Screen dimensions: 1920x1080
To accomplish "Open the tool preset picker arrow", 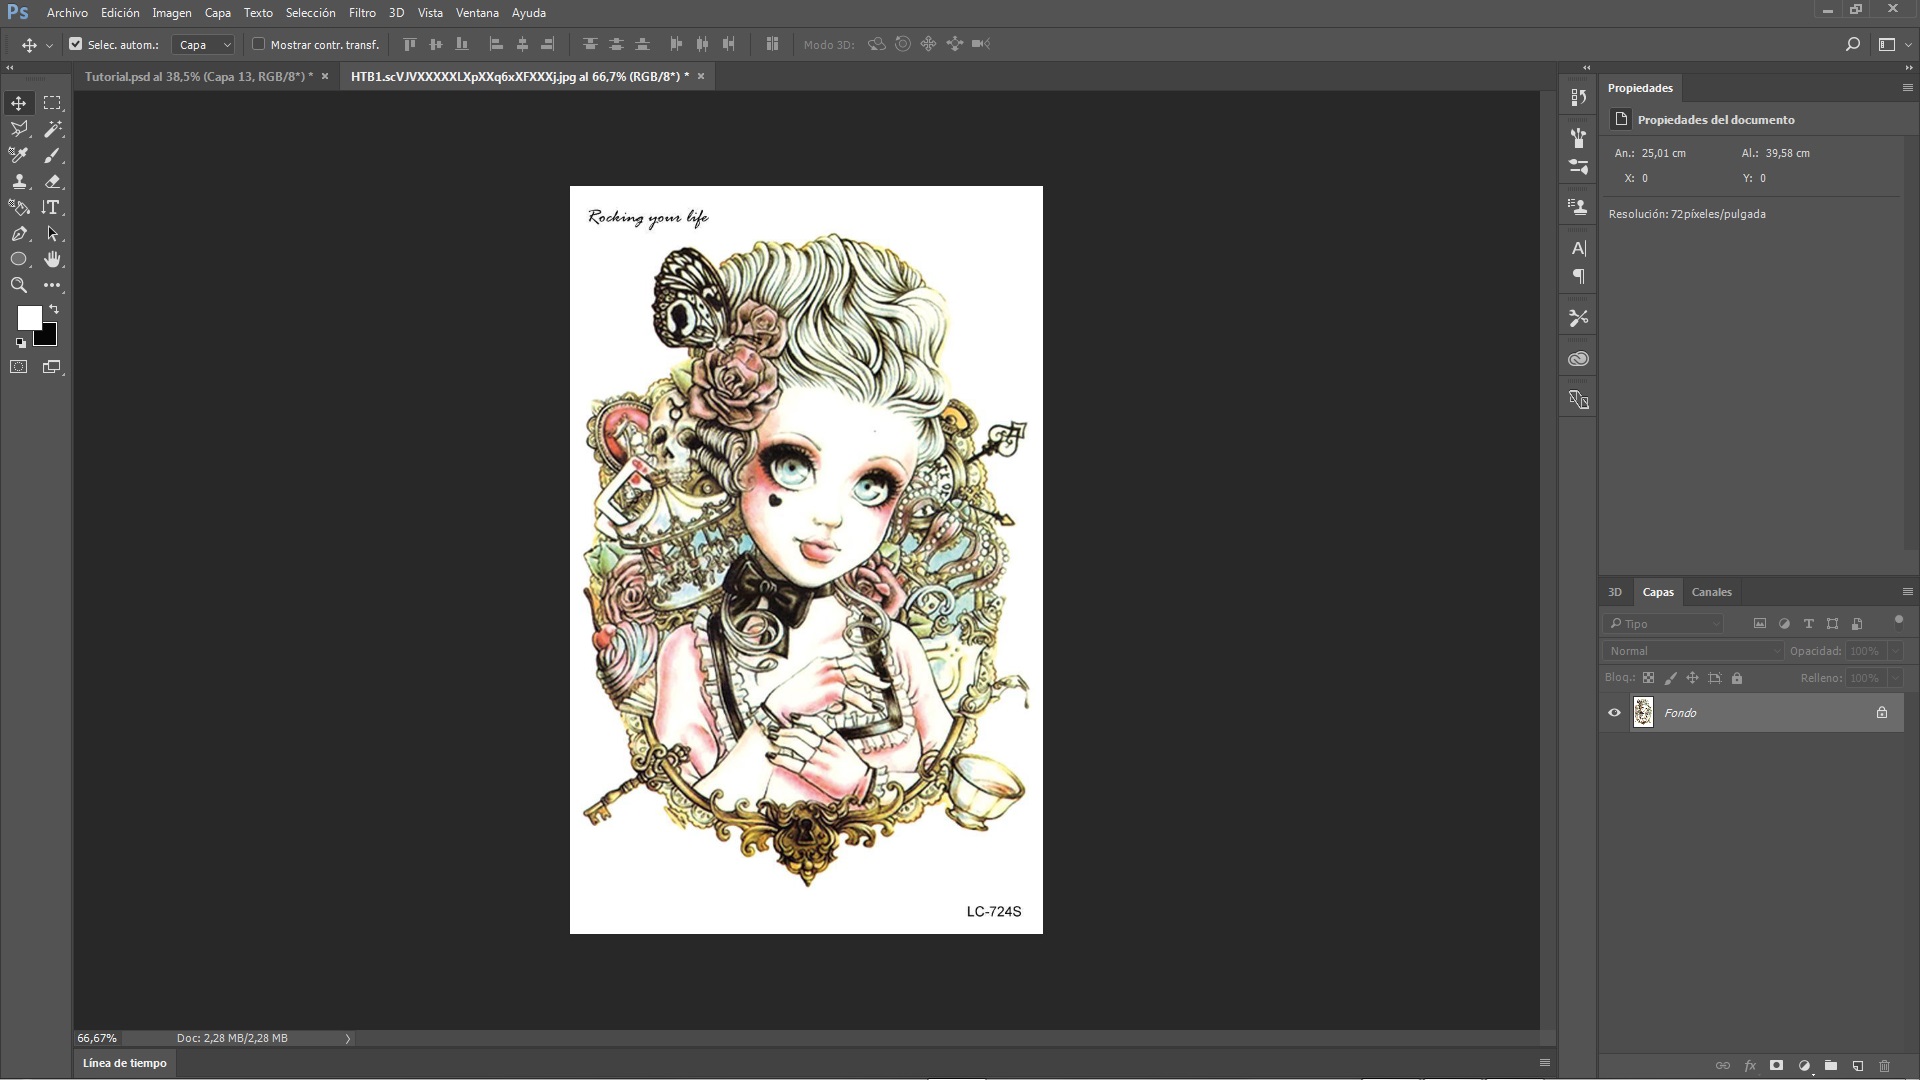I will tap(49, 45).
